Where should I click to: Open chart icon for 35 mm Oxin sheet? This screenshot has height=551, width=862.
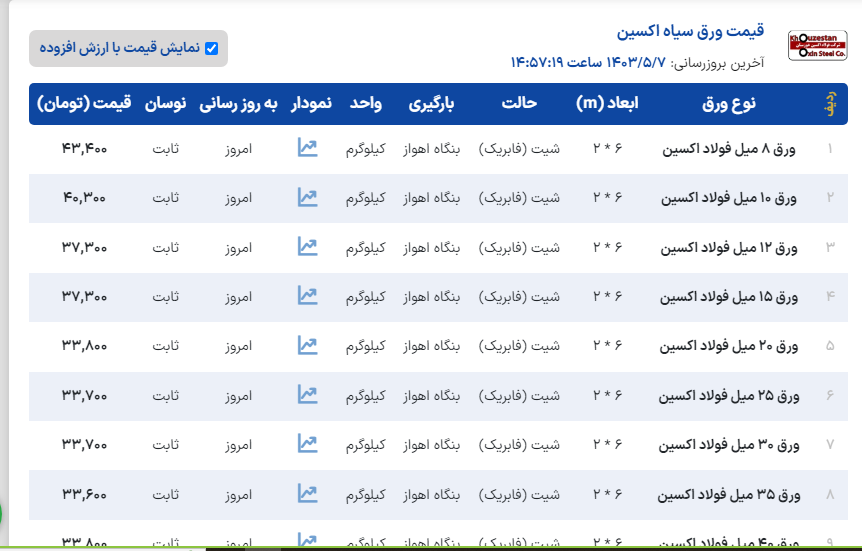[307, 493]
